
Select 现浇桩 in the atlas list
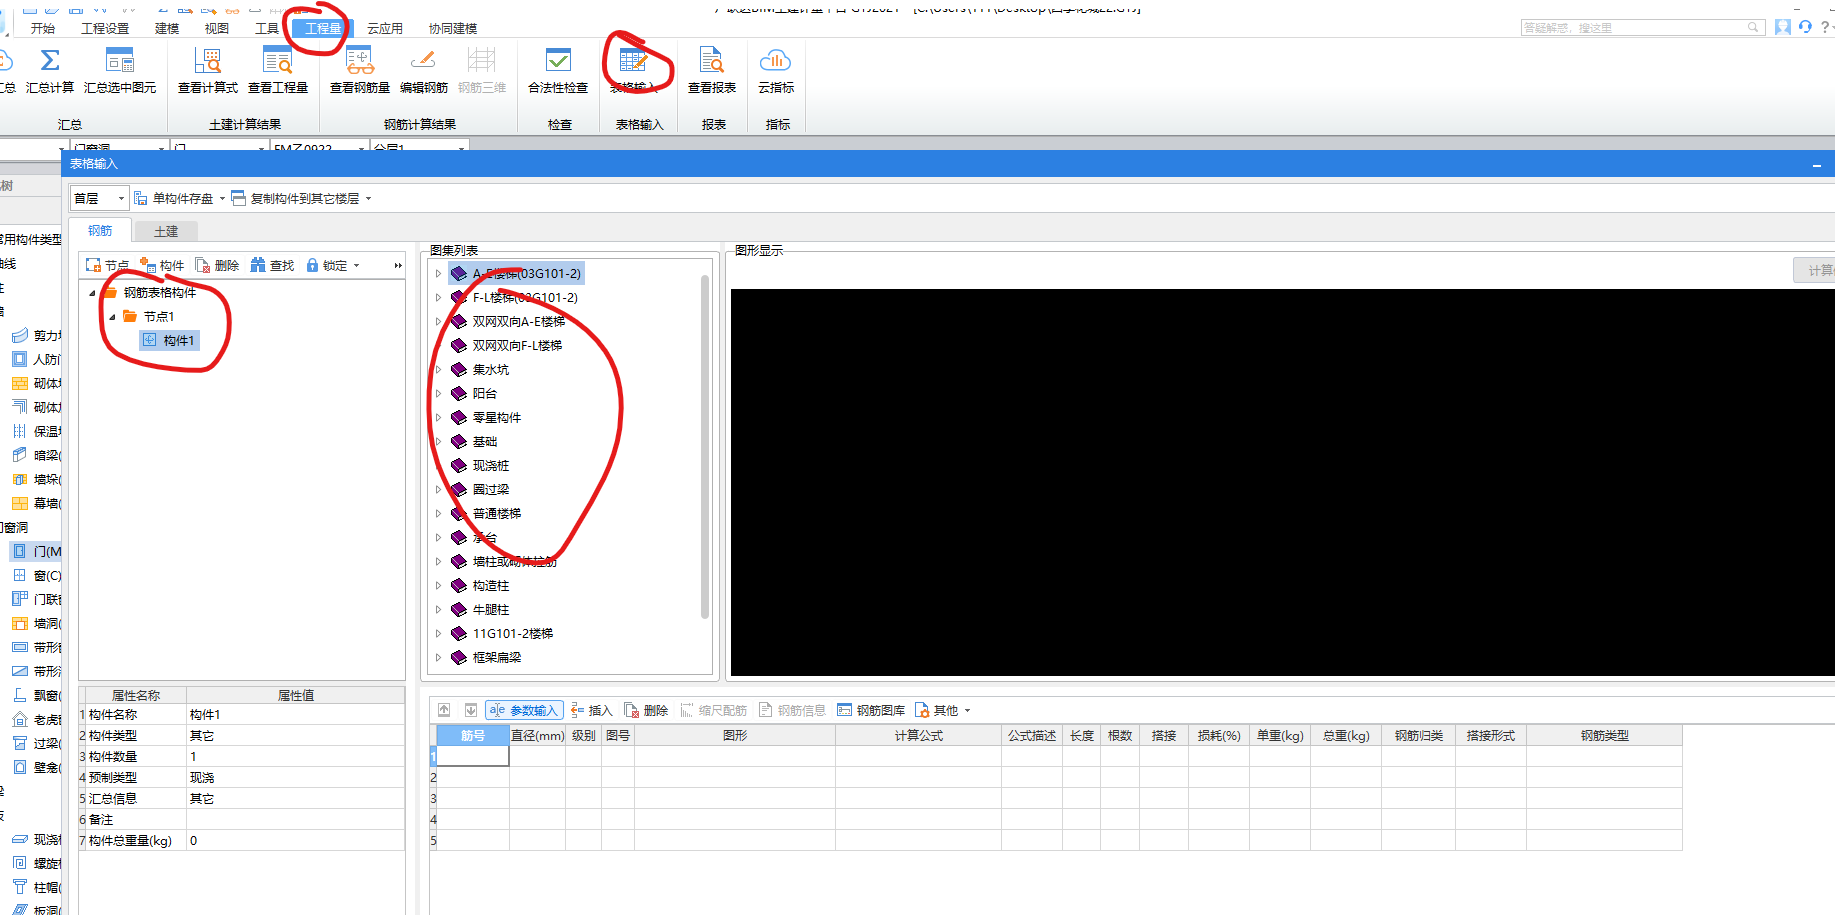[491, 465]
